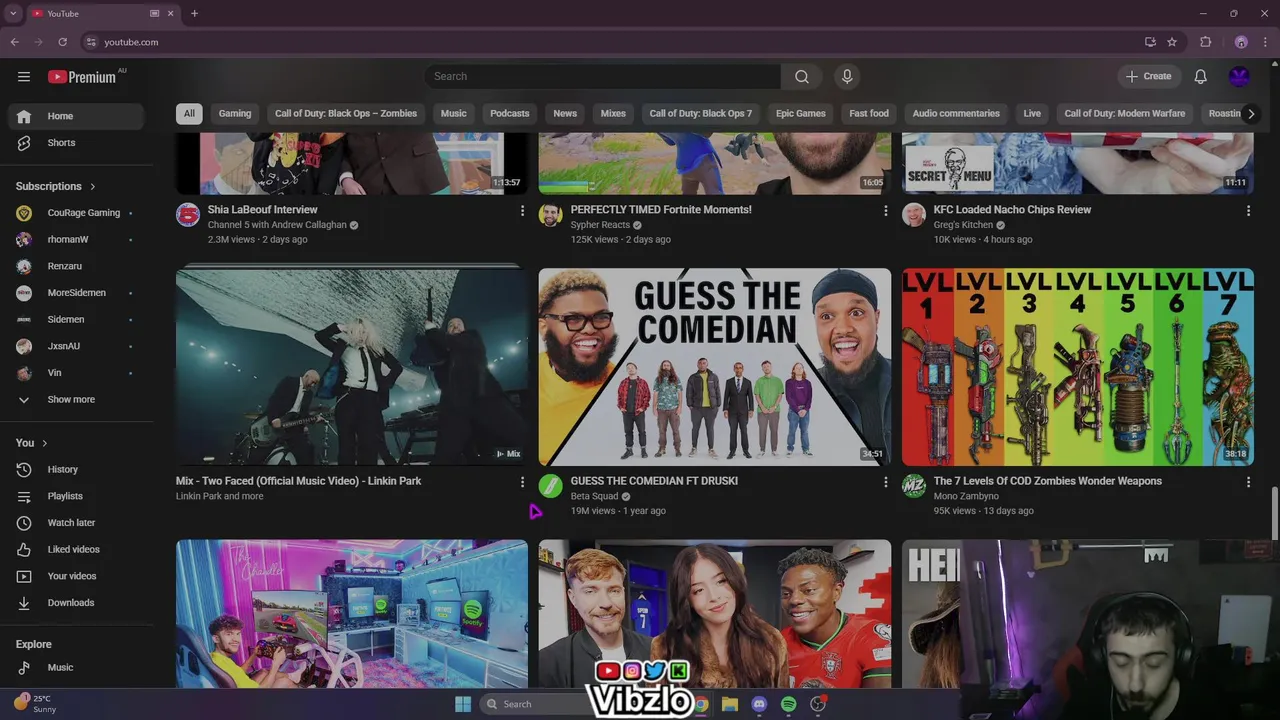Open options menu for Shia LaBeouf Interview
This screenshot has height=720, width=1280.
click(522, 211)
